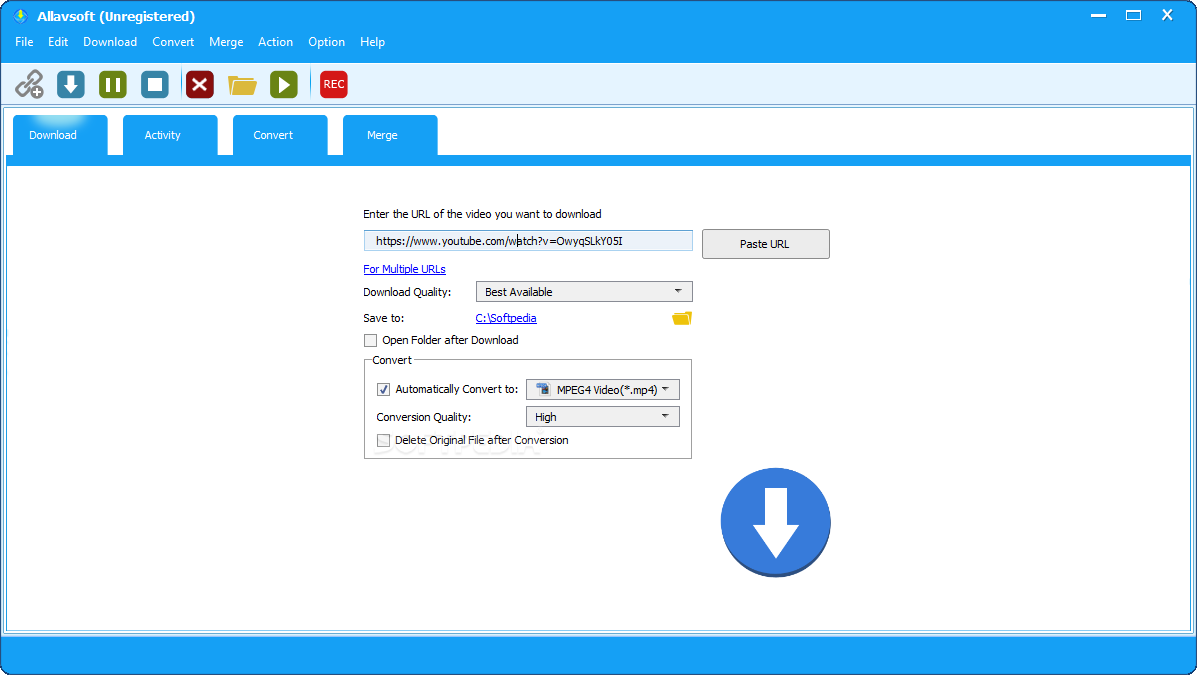Select the Add URL link tool

pyautogui.click(x=30, y=84)
